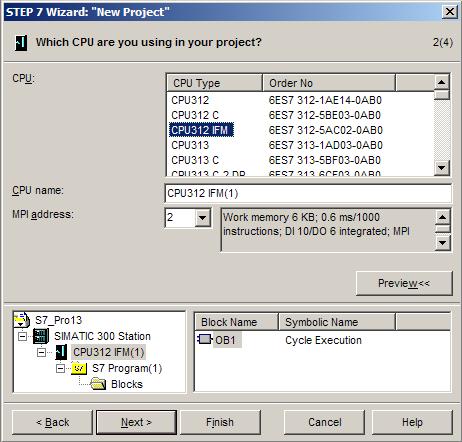The image size is (462, 442).
Task: Click the Cycle Execution symbolic name
Action: click(x=323, y=340)
